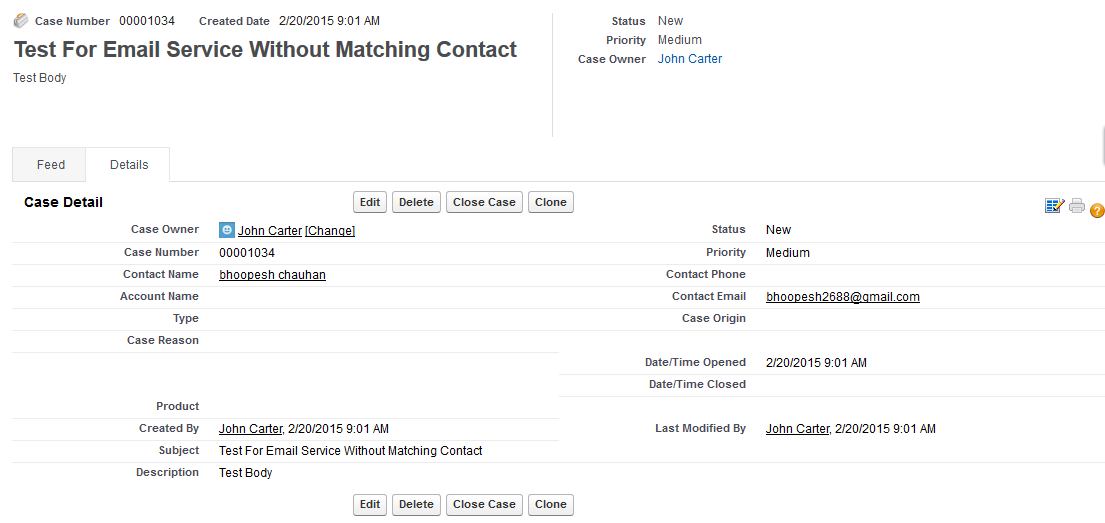
Task: Open John Carter link in Last Modified By
Action: (x=797, y=429)
